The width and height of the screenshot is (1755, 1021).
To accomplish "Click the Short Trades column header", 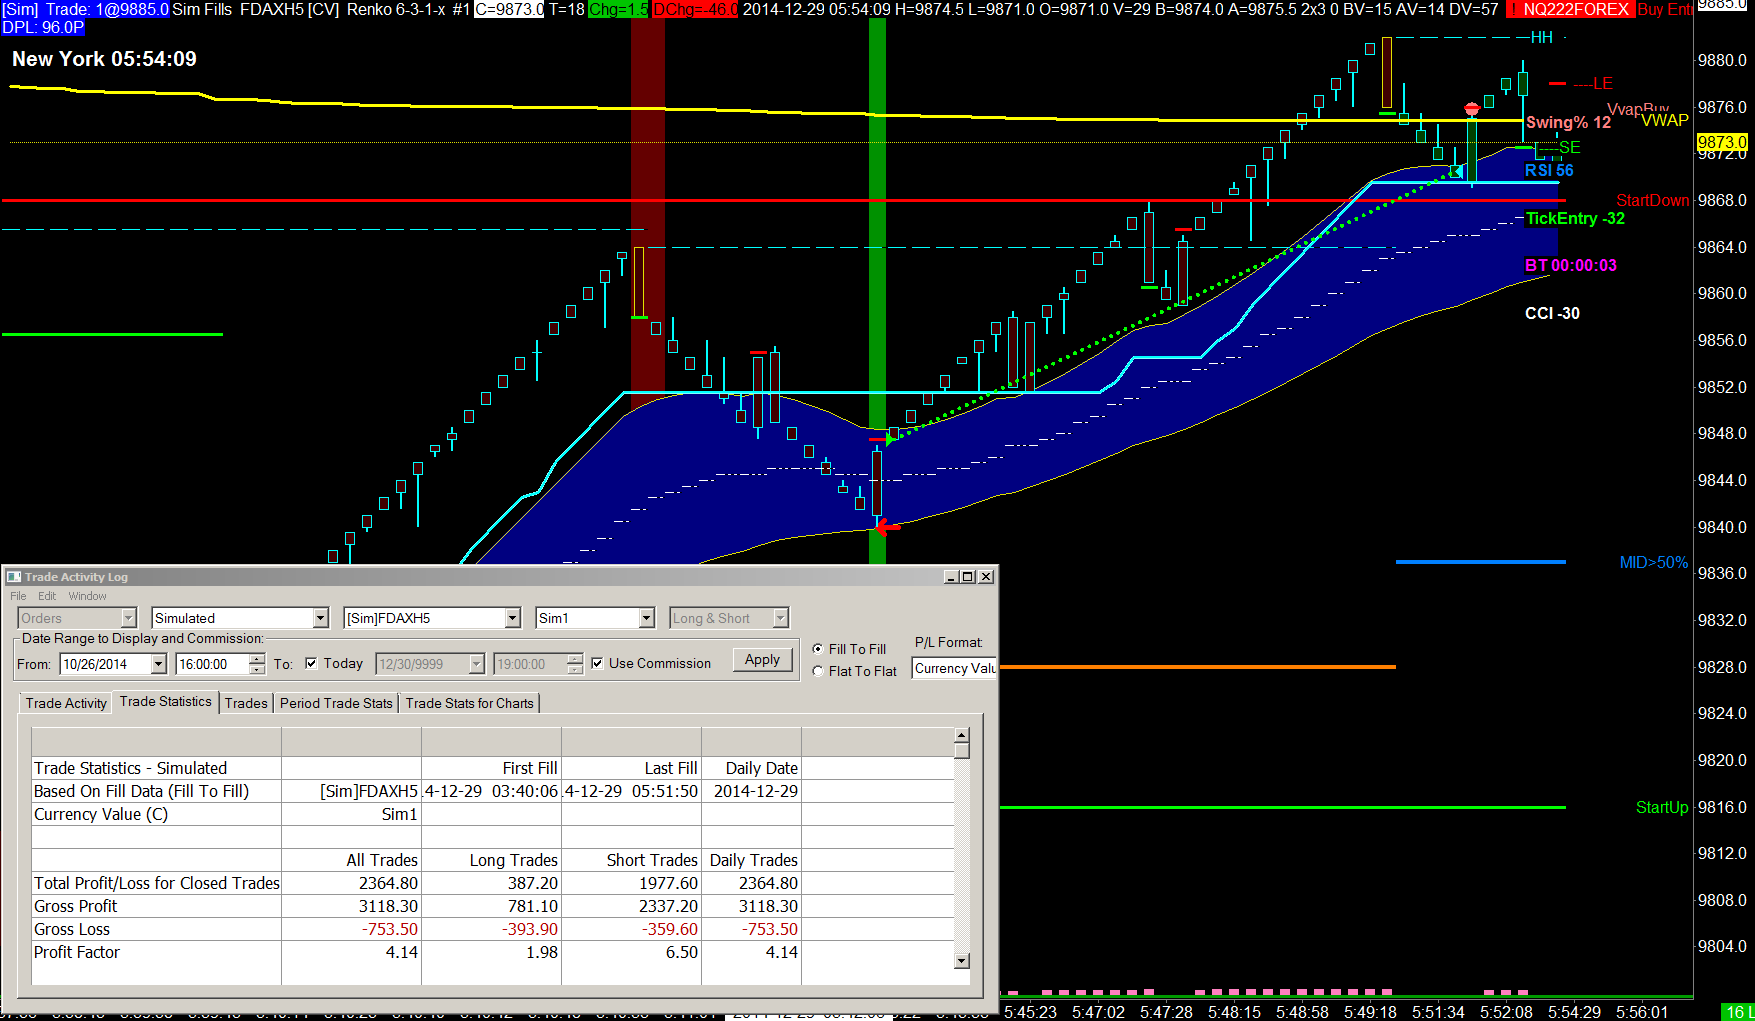I will 652,860.
